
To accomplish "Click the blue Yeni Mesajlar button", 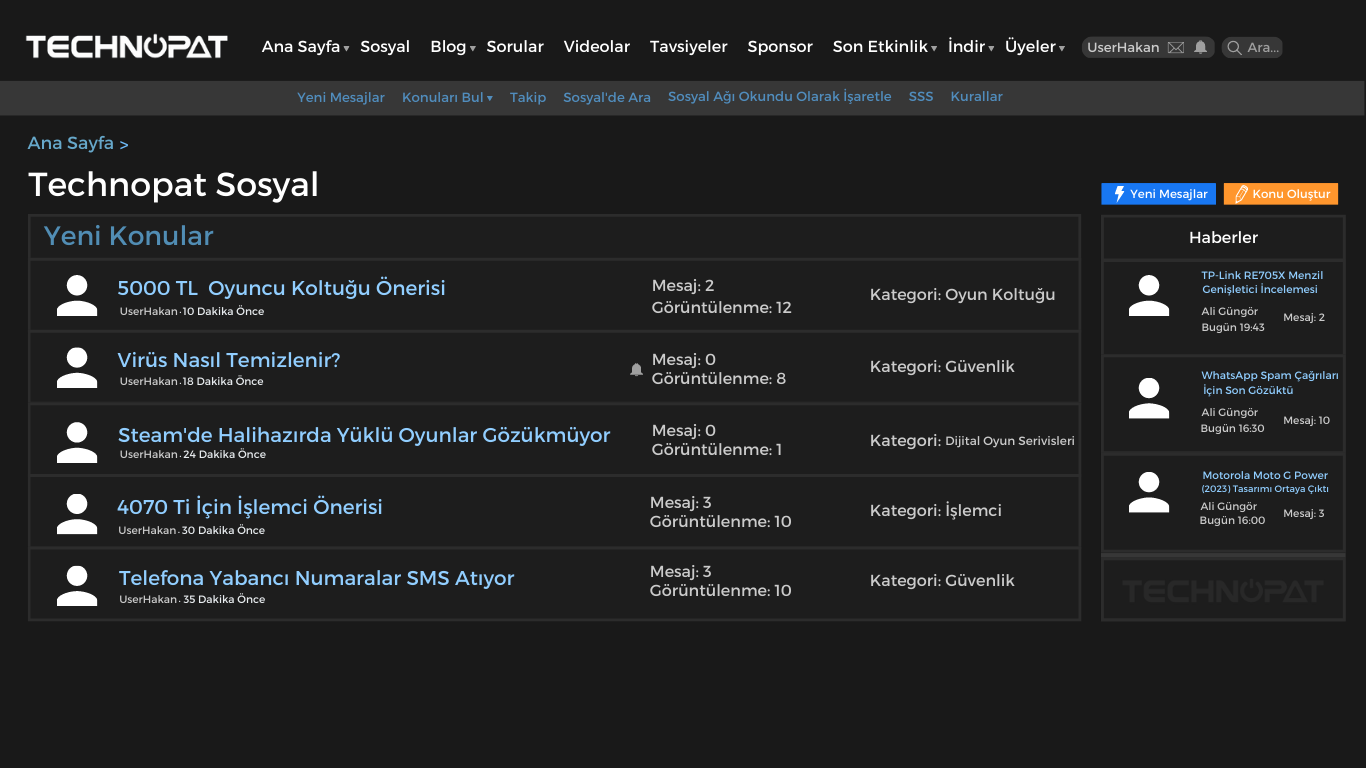I will (x=1159, y=194).
